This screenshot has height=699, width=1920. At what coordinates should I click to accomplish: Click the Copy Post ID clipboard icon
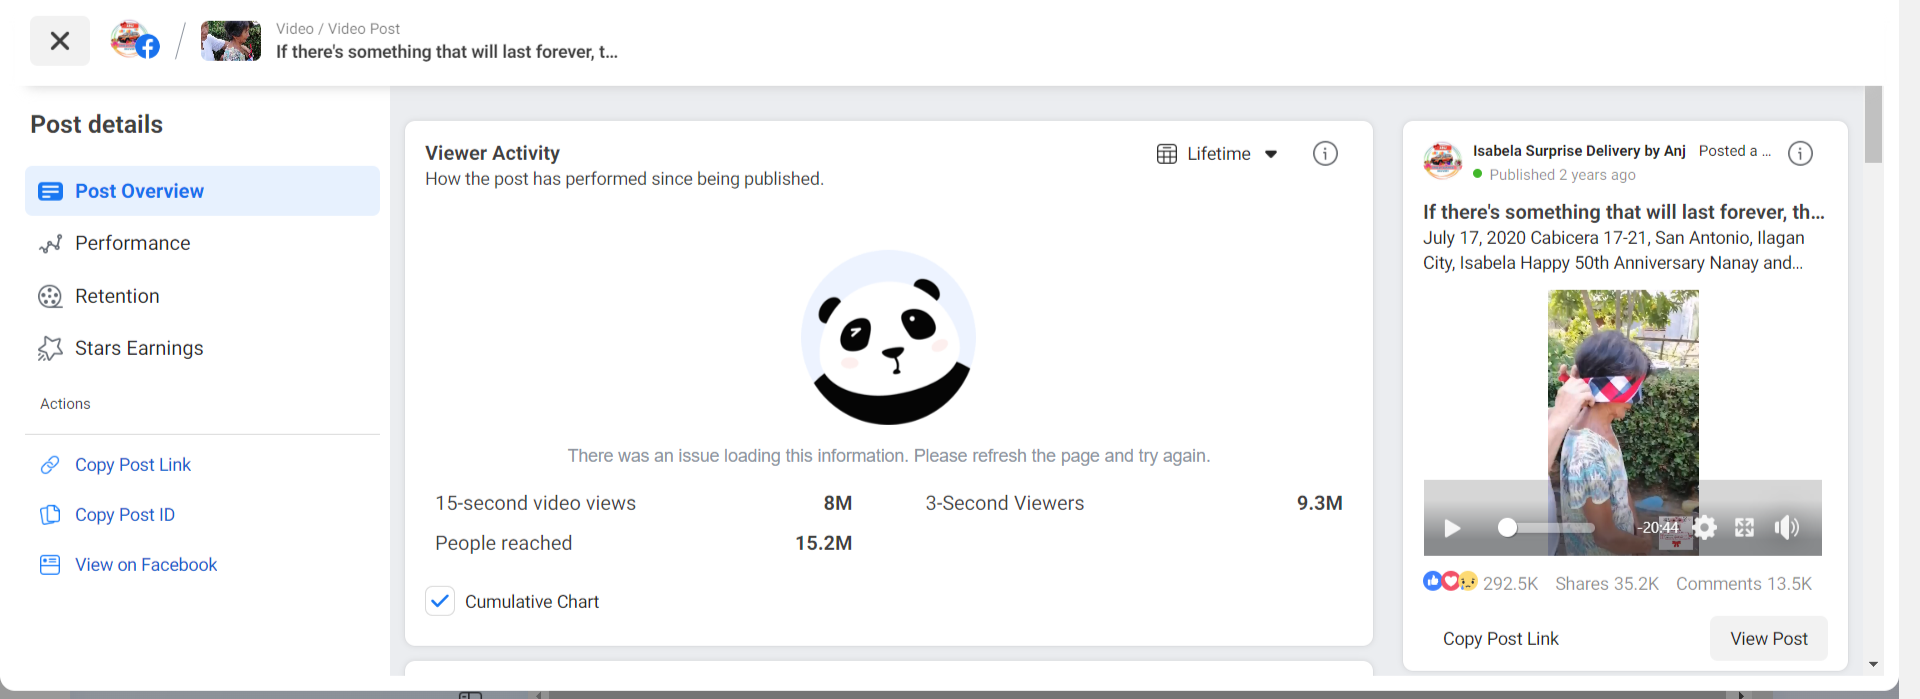(50, 515)
